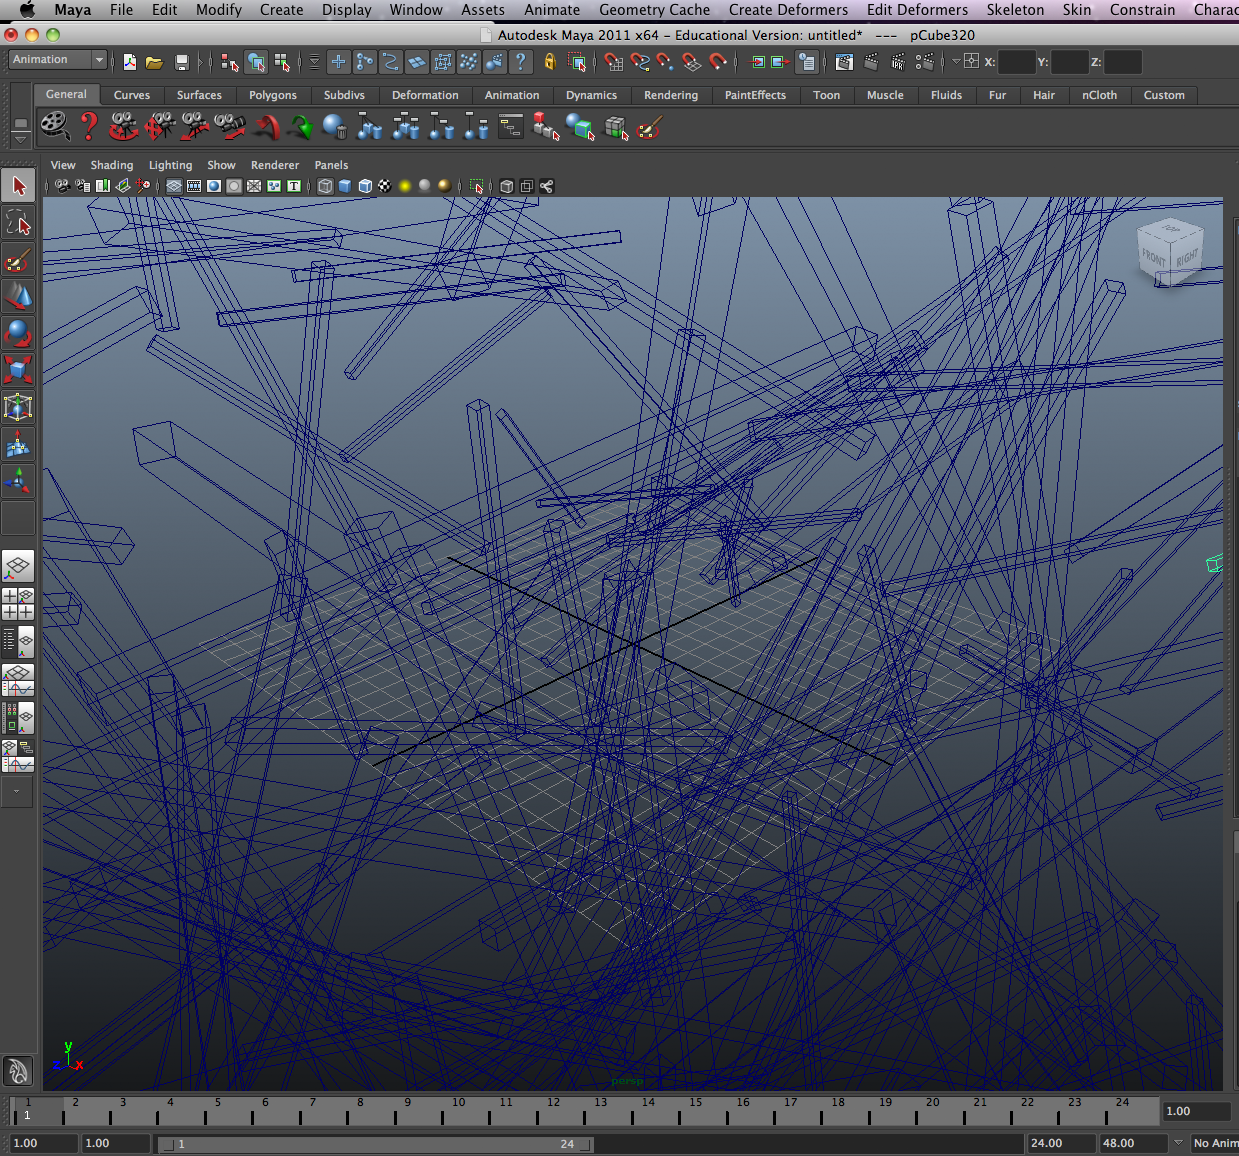The width and height of the screenshot is (1239, 1156).
Task: Choose the Lasso select tool
Action: [18, 222]
